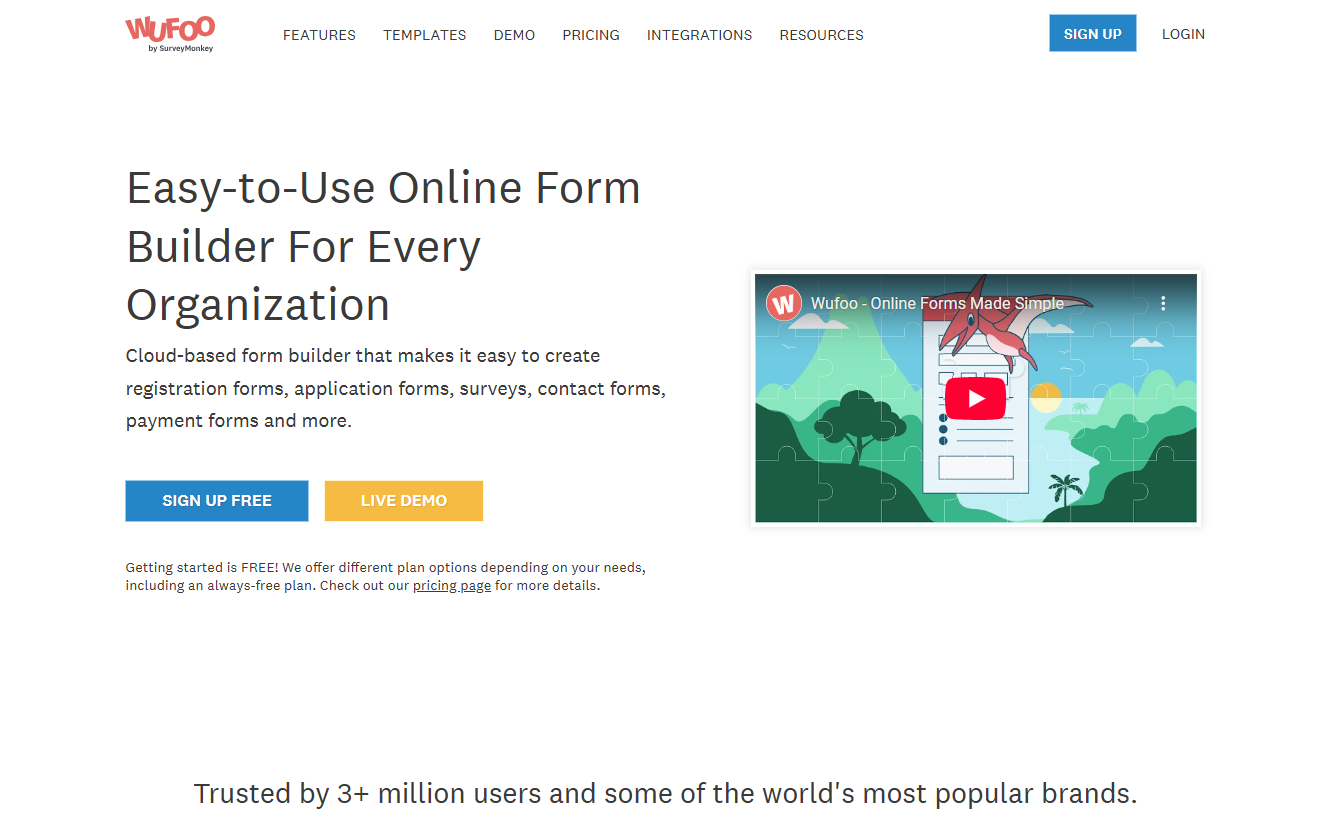The image size is (1342, 825).
Task: Click the 'Cloud-based form builder' description paragraph
Action: tap(395, 388)
